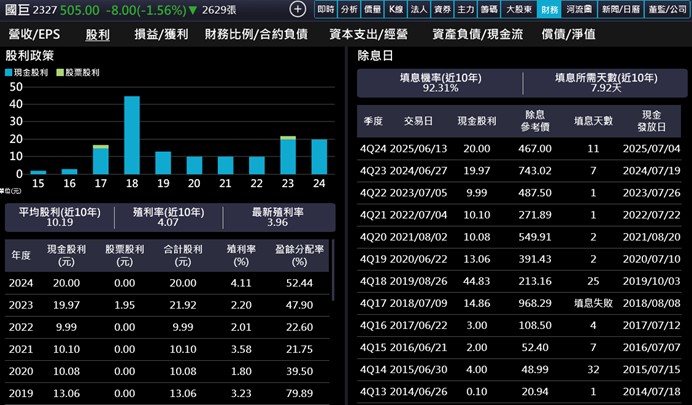692x405 pixels.
Task: Go to the 新聞/日曆 tab
Action: pos(622,9)
